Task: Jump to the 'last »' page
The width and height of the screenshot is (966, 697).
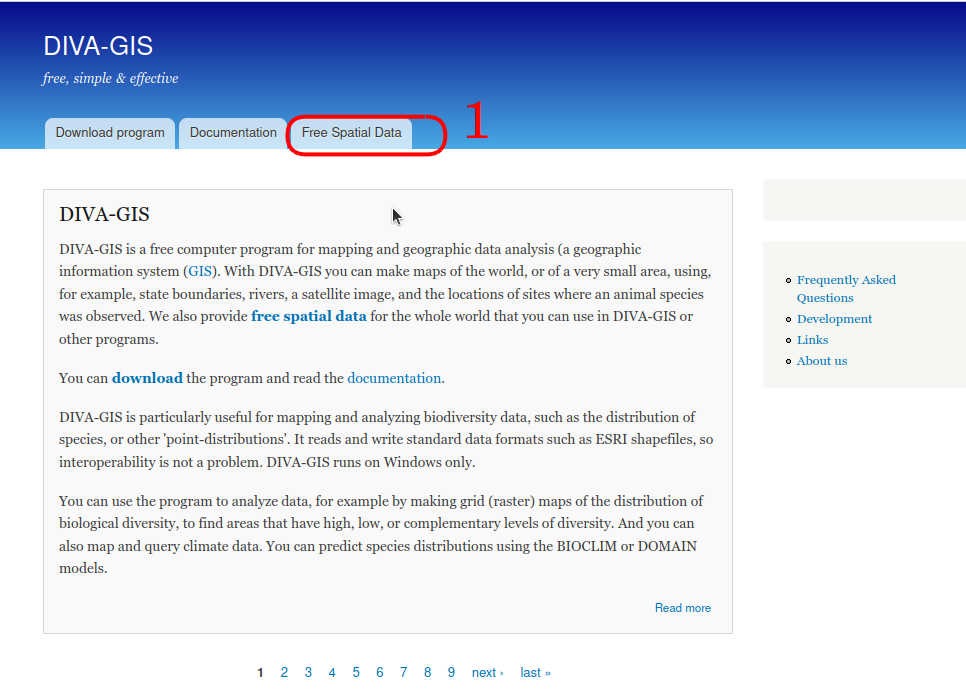Action: click(535, 672)
